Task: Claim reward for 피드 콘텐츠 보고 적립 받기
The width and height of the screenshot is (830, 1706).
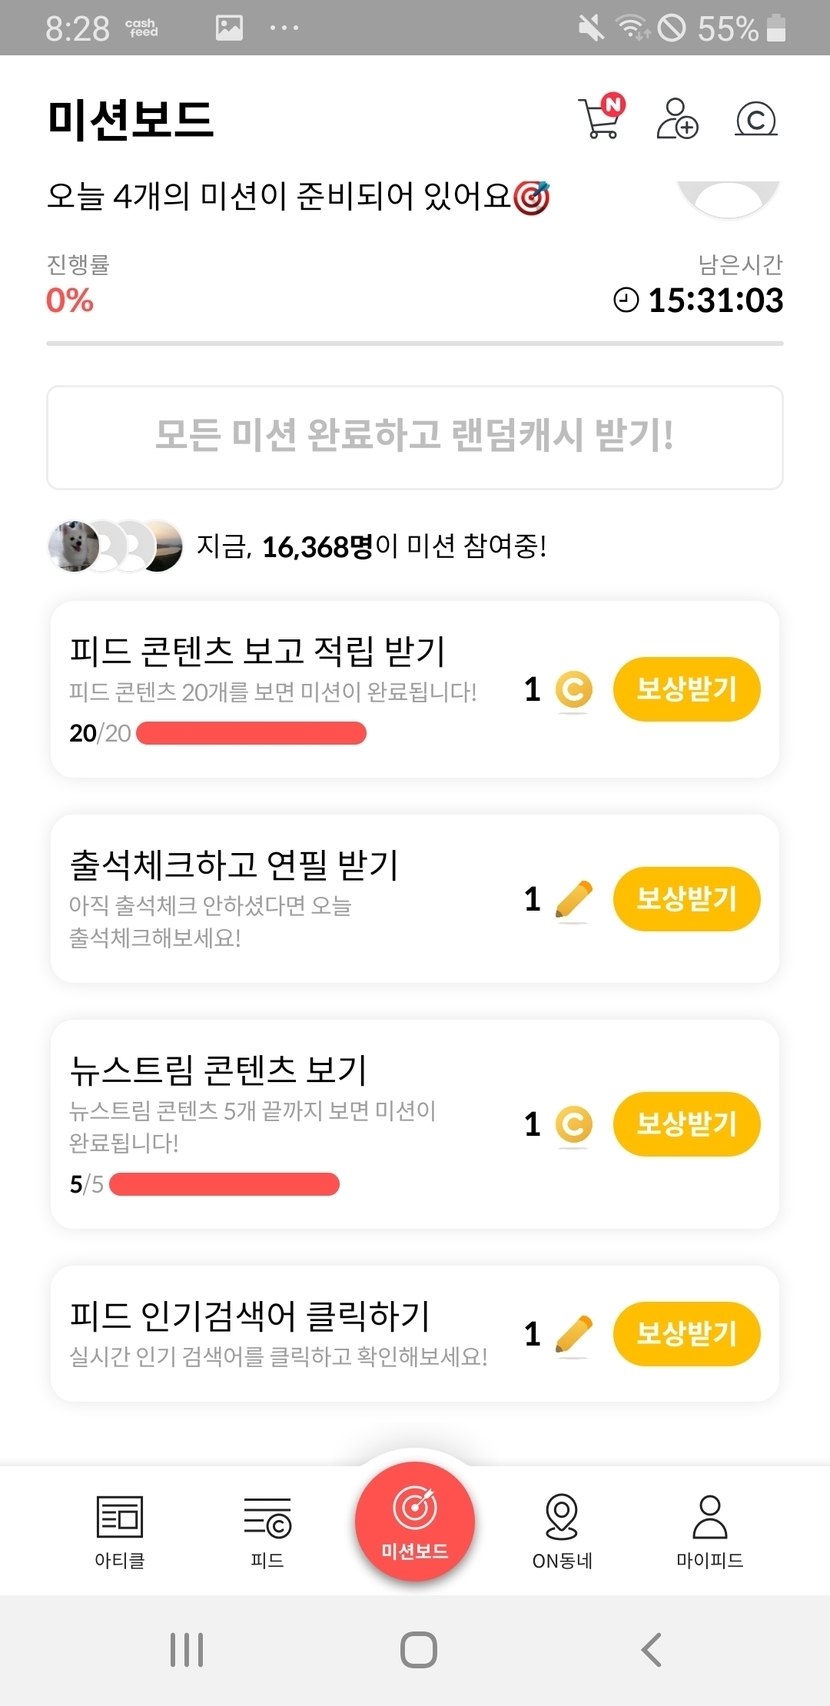Action: pos(686,689)
